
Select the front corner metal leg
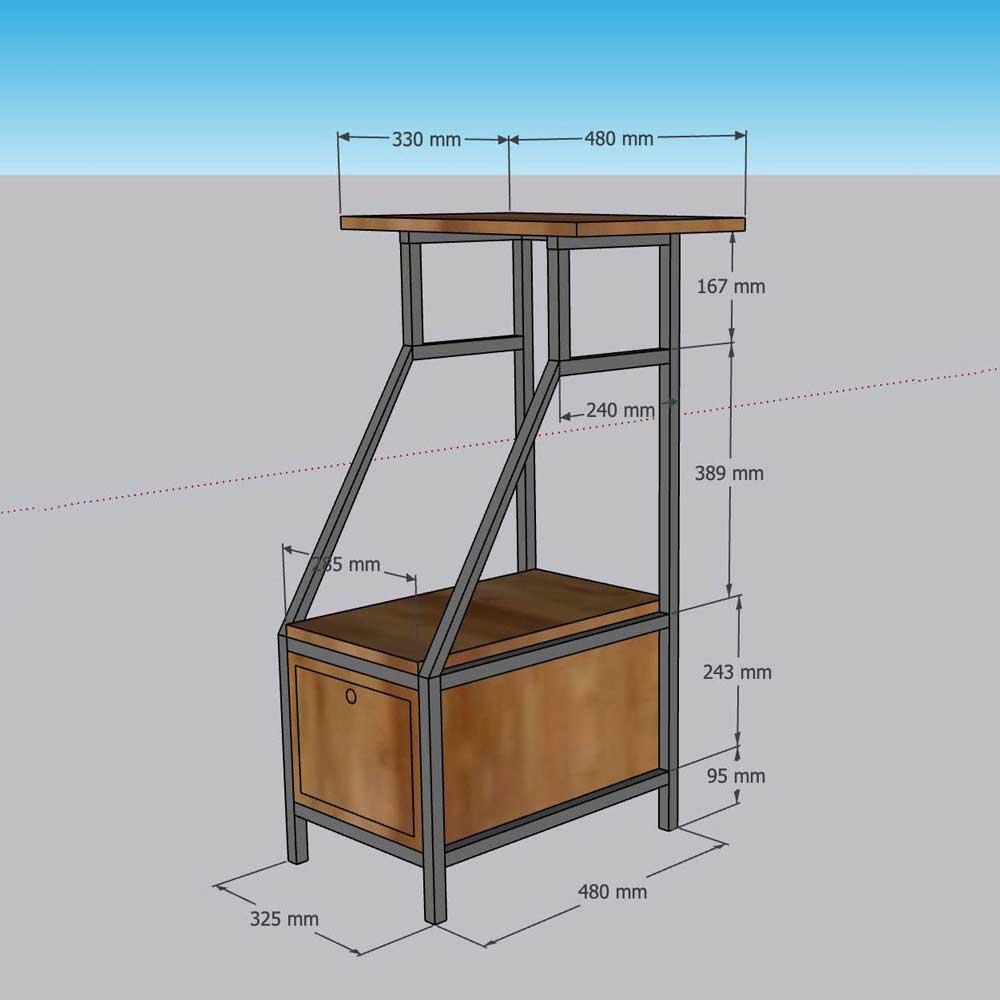pos(433,800)
